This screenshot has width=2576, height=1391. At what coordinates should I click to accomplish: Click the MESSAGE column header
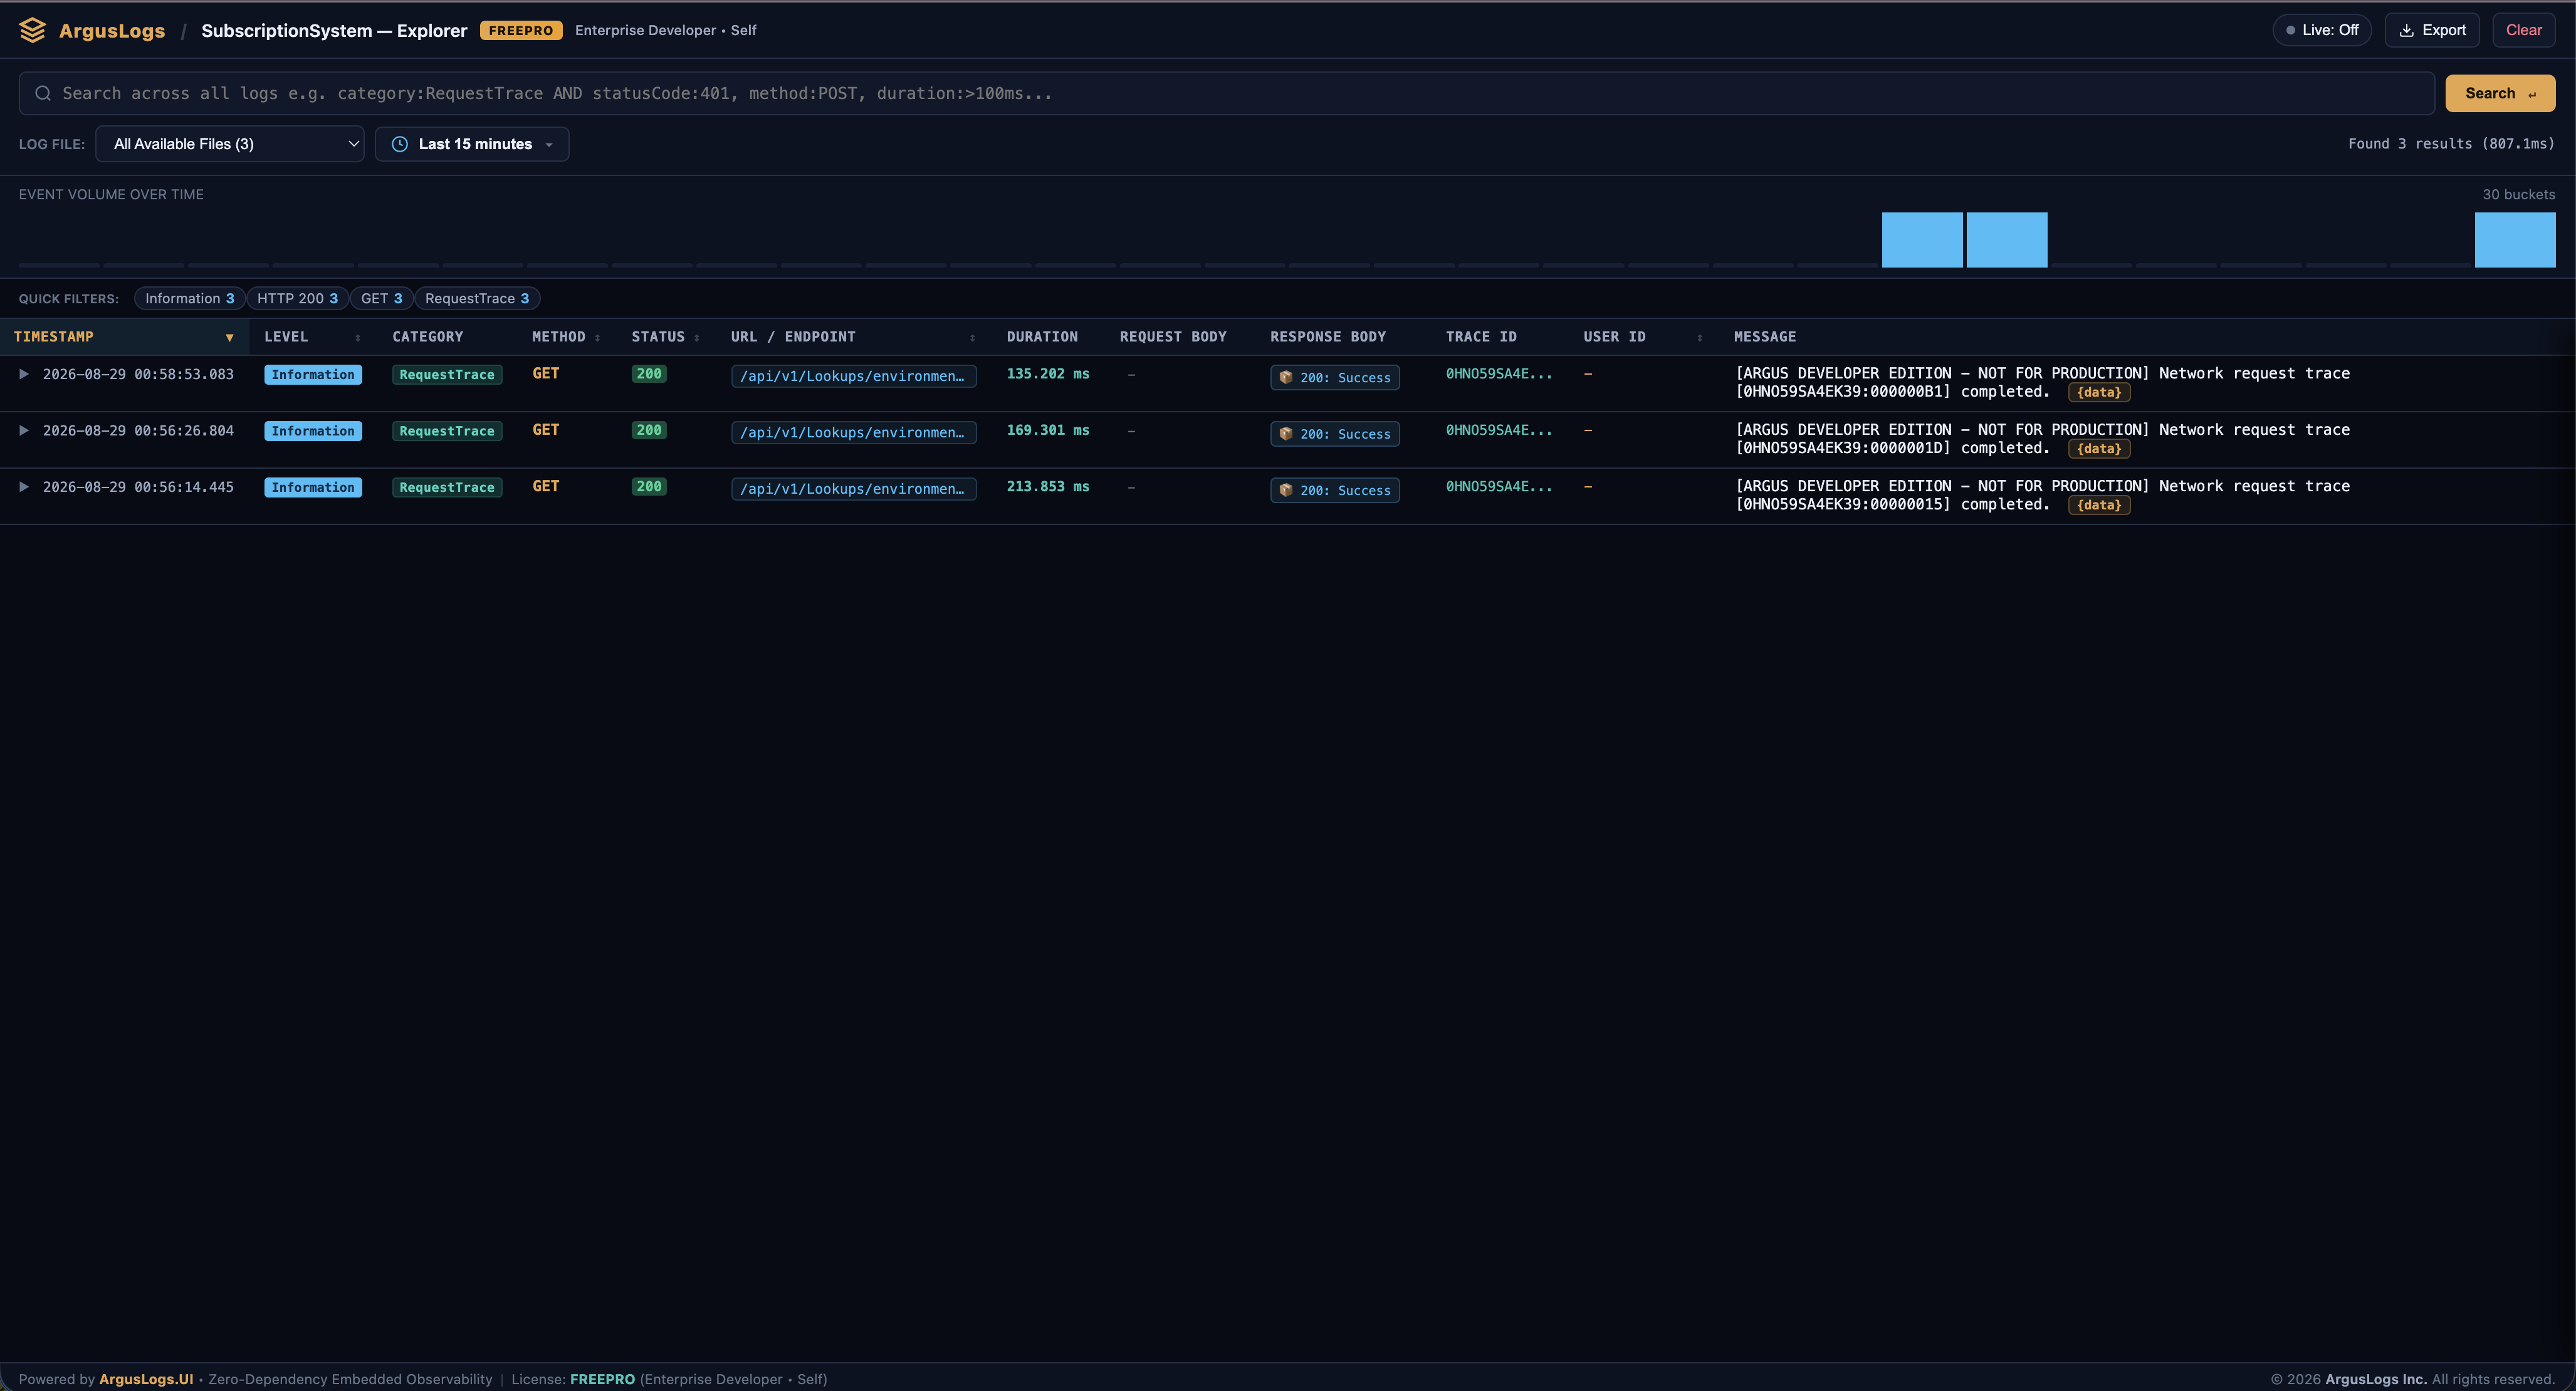[x=1765, y=337]
